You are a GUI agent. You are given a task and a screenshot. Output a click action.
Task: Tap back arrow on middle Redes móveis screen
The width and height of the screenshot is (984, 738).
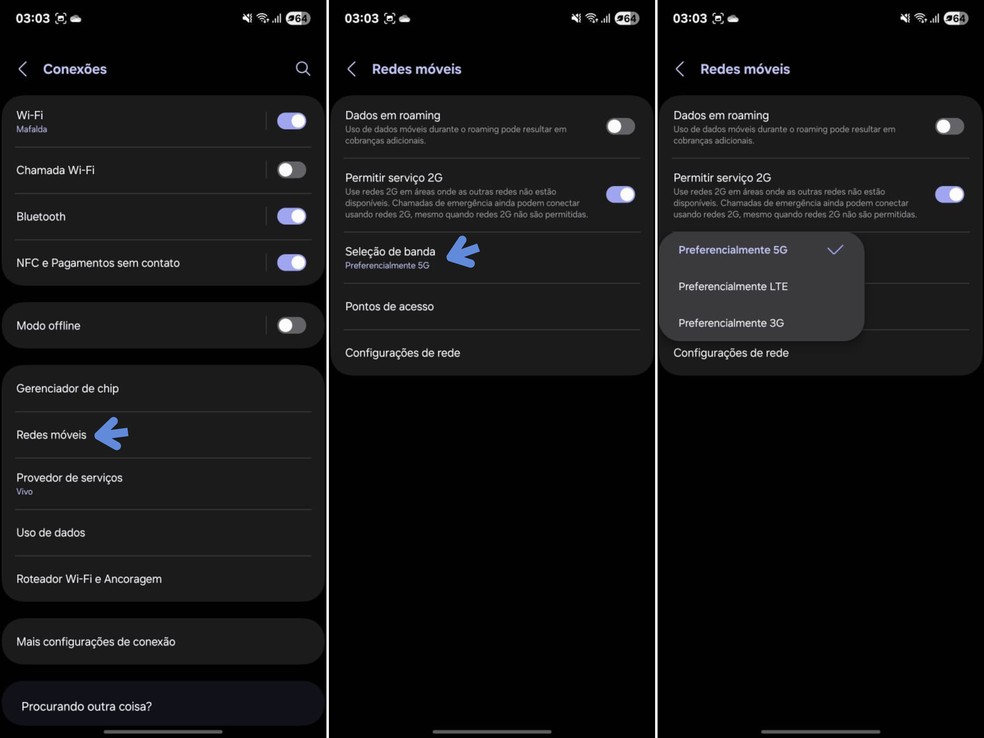tap(352, 69)
